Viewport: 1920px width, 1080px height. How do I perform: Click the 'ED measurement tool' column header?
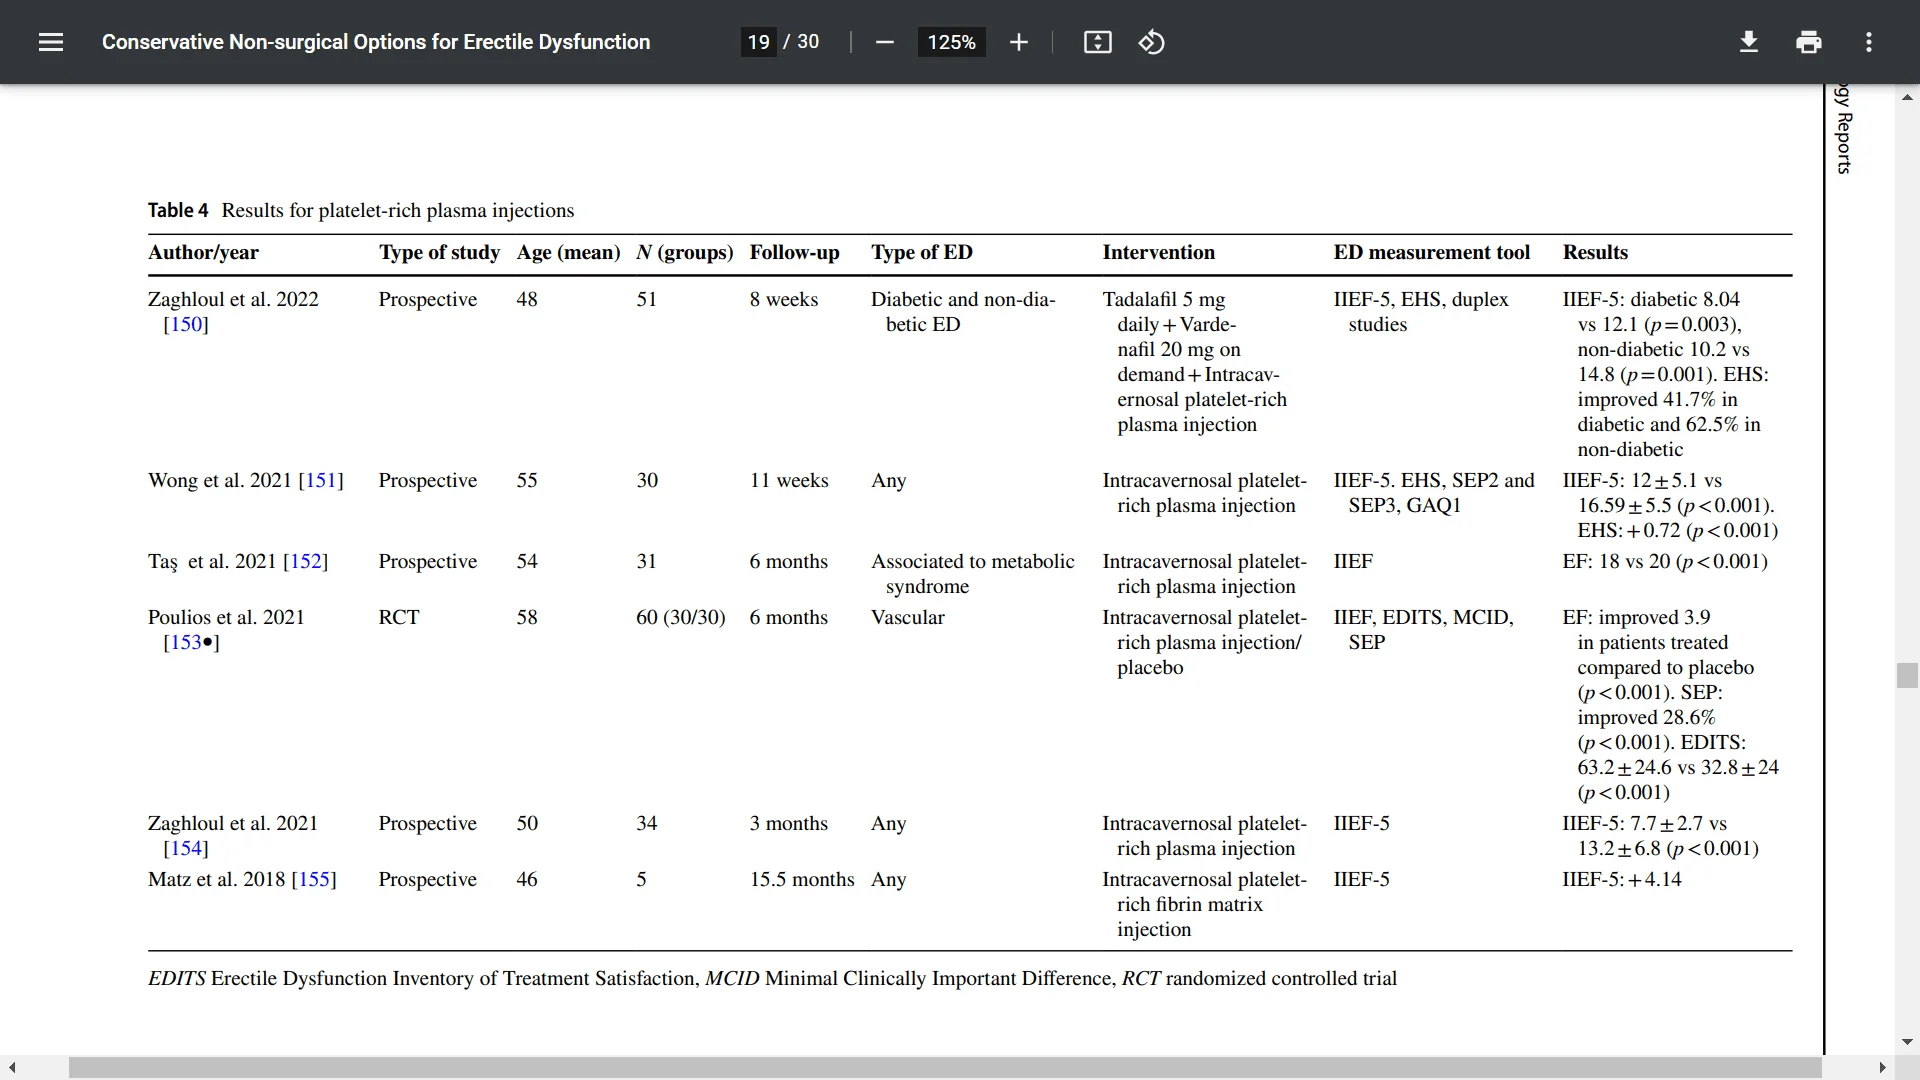[x=1431, y=252]
